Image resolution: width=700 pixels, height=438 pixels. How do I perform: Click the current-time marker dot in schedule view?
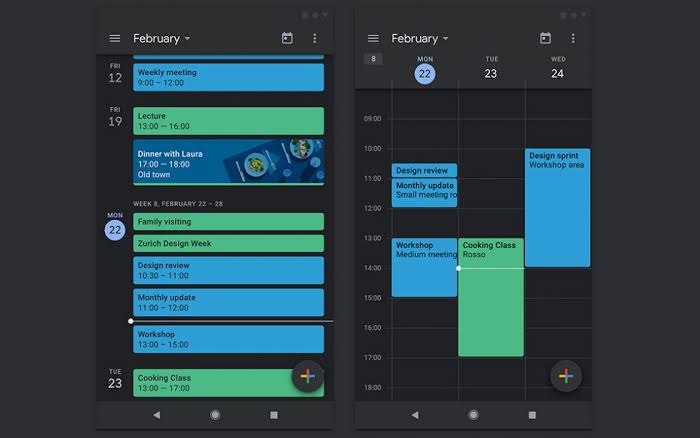[x=130, y=321]
